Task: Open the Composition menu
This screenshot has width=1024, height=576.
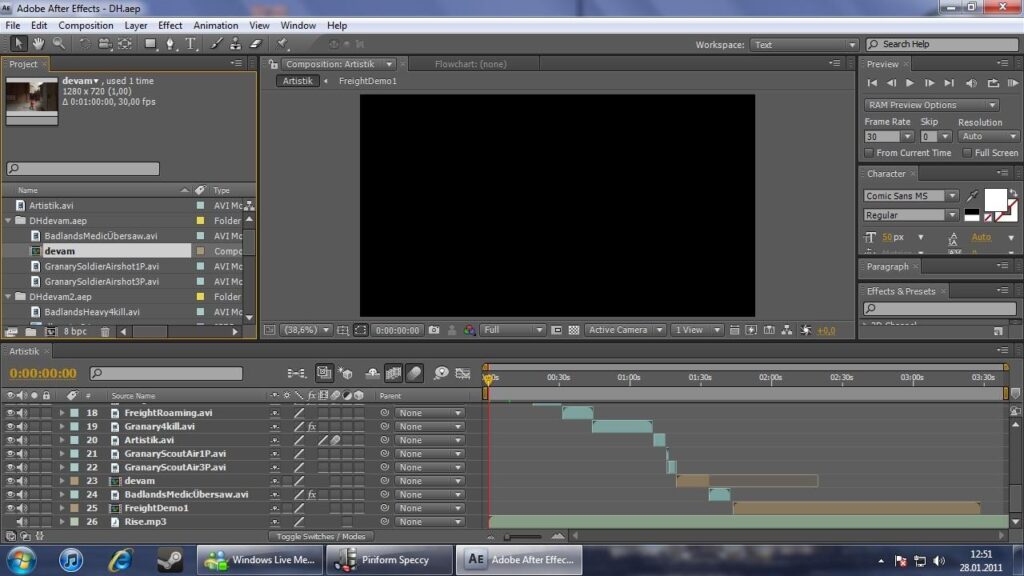Action: pos(86,25)
